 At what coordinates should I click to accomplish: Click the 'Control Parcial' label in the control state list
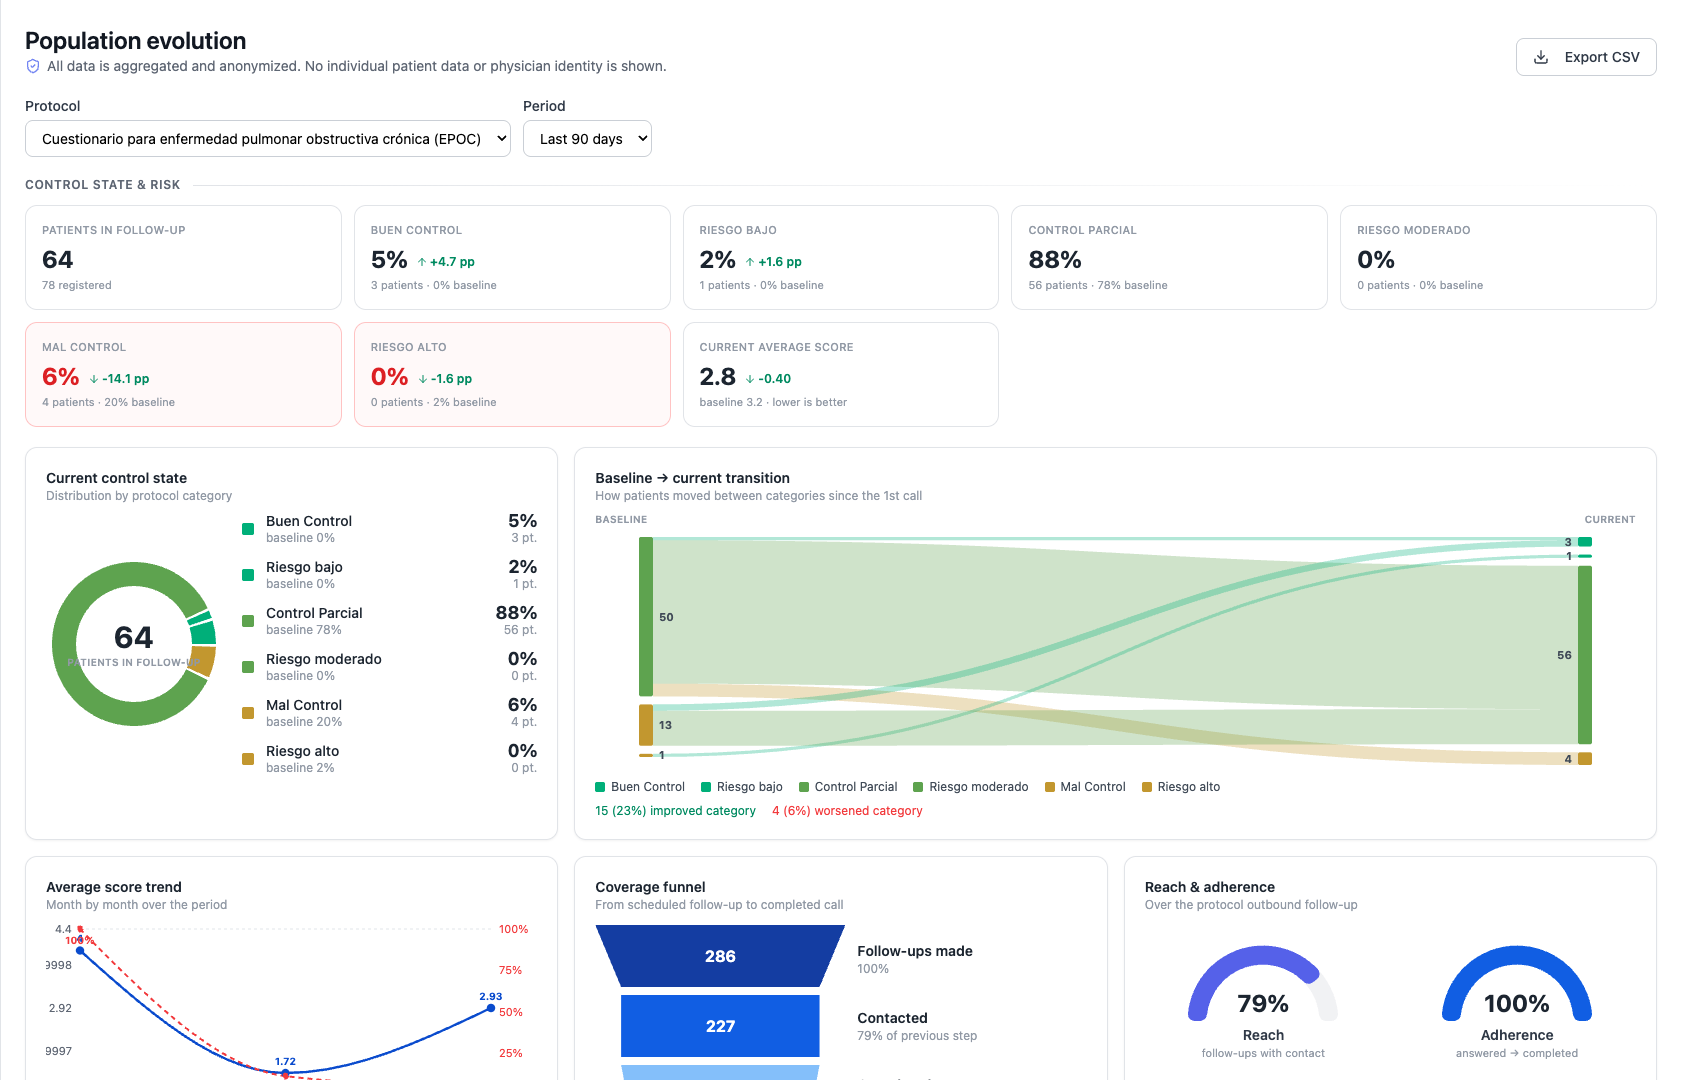click(x=314, y=613)
